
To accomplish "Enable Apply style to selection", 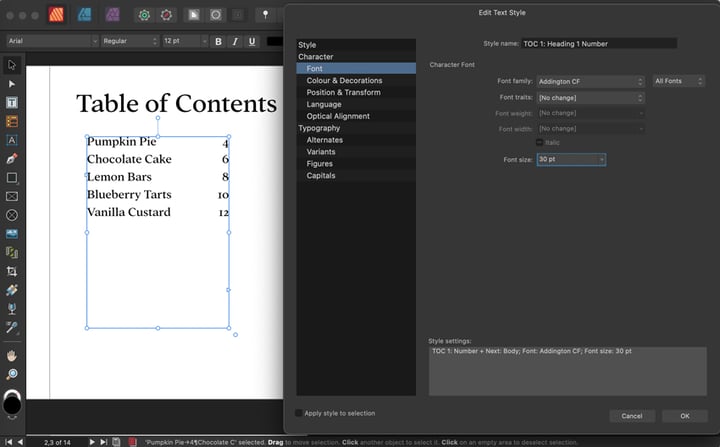I will click(x=299, y=413).
